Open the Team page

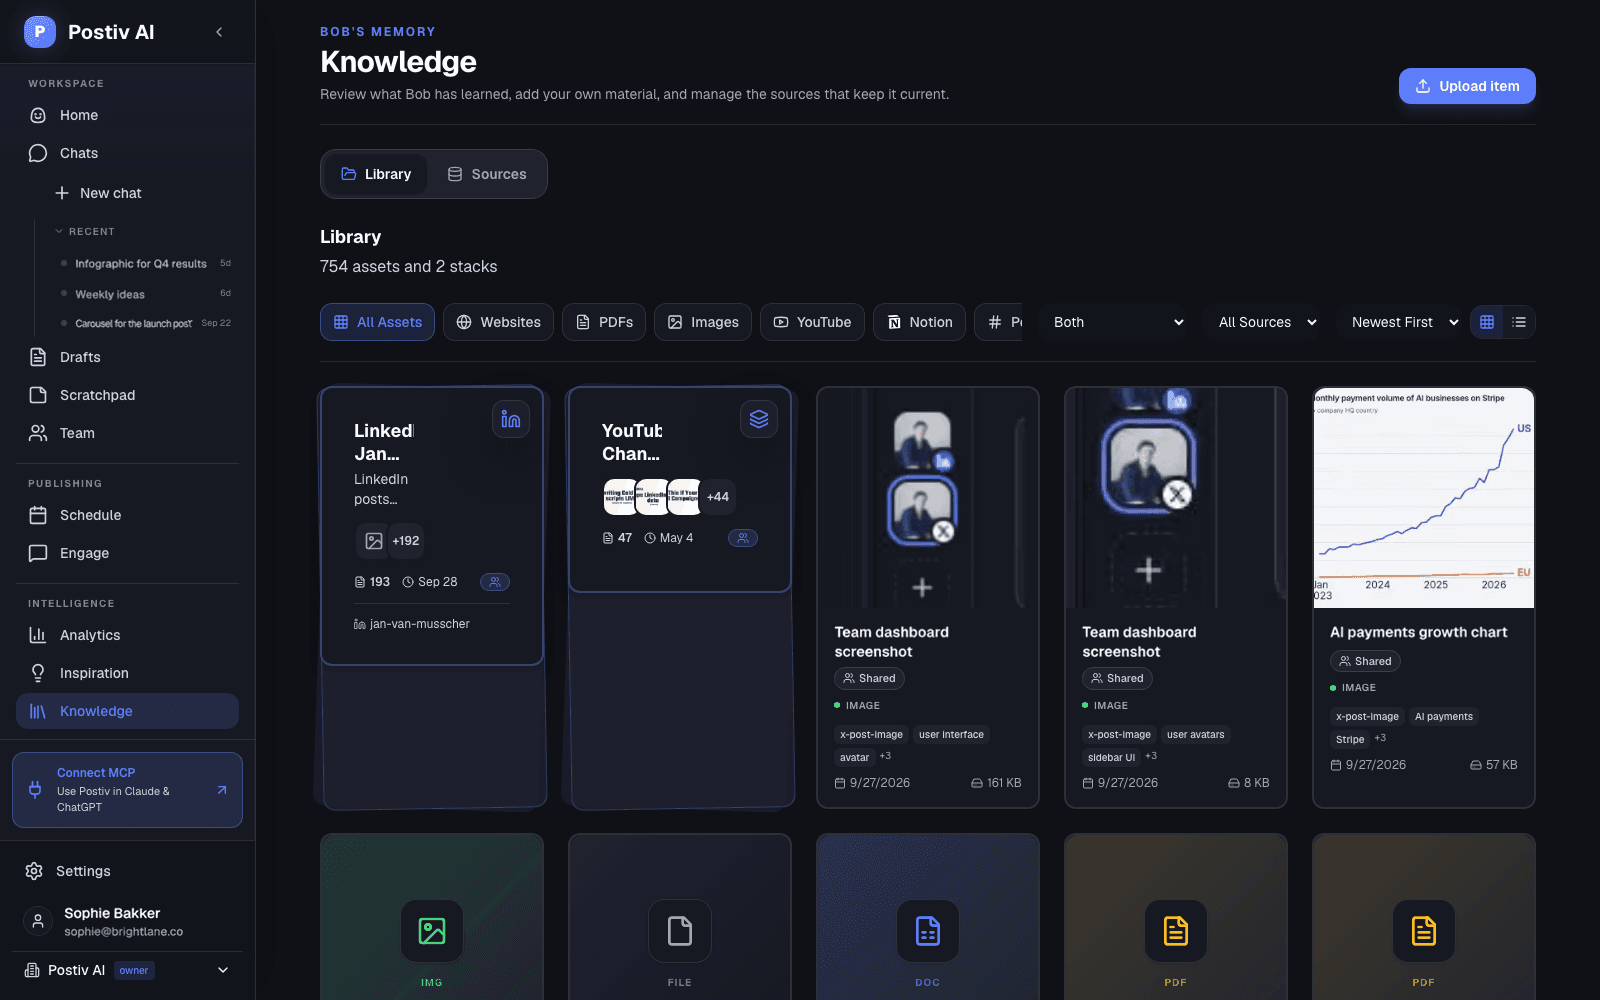(127, 433)
